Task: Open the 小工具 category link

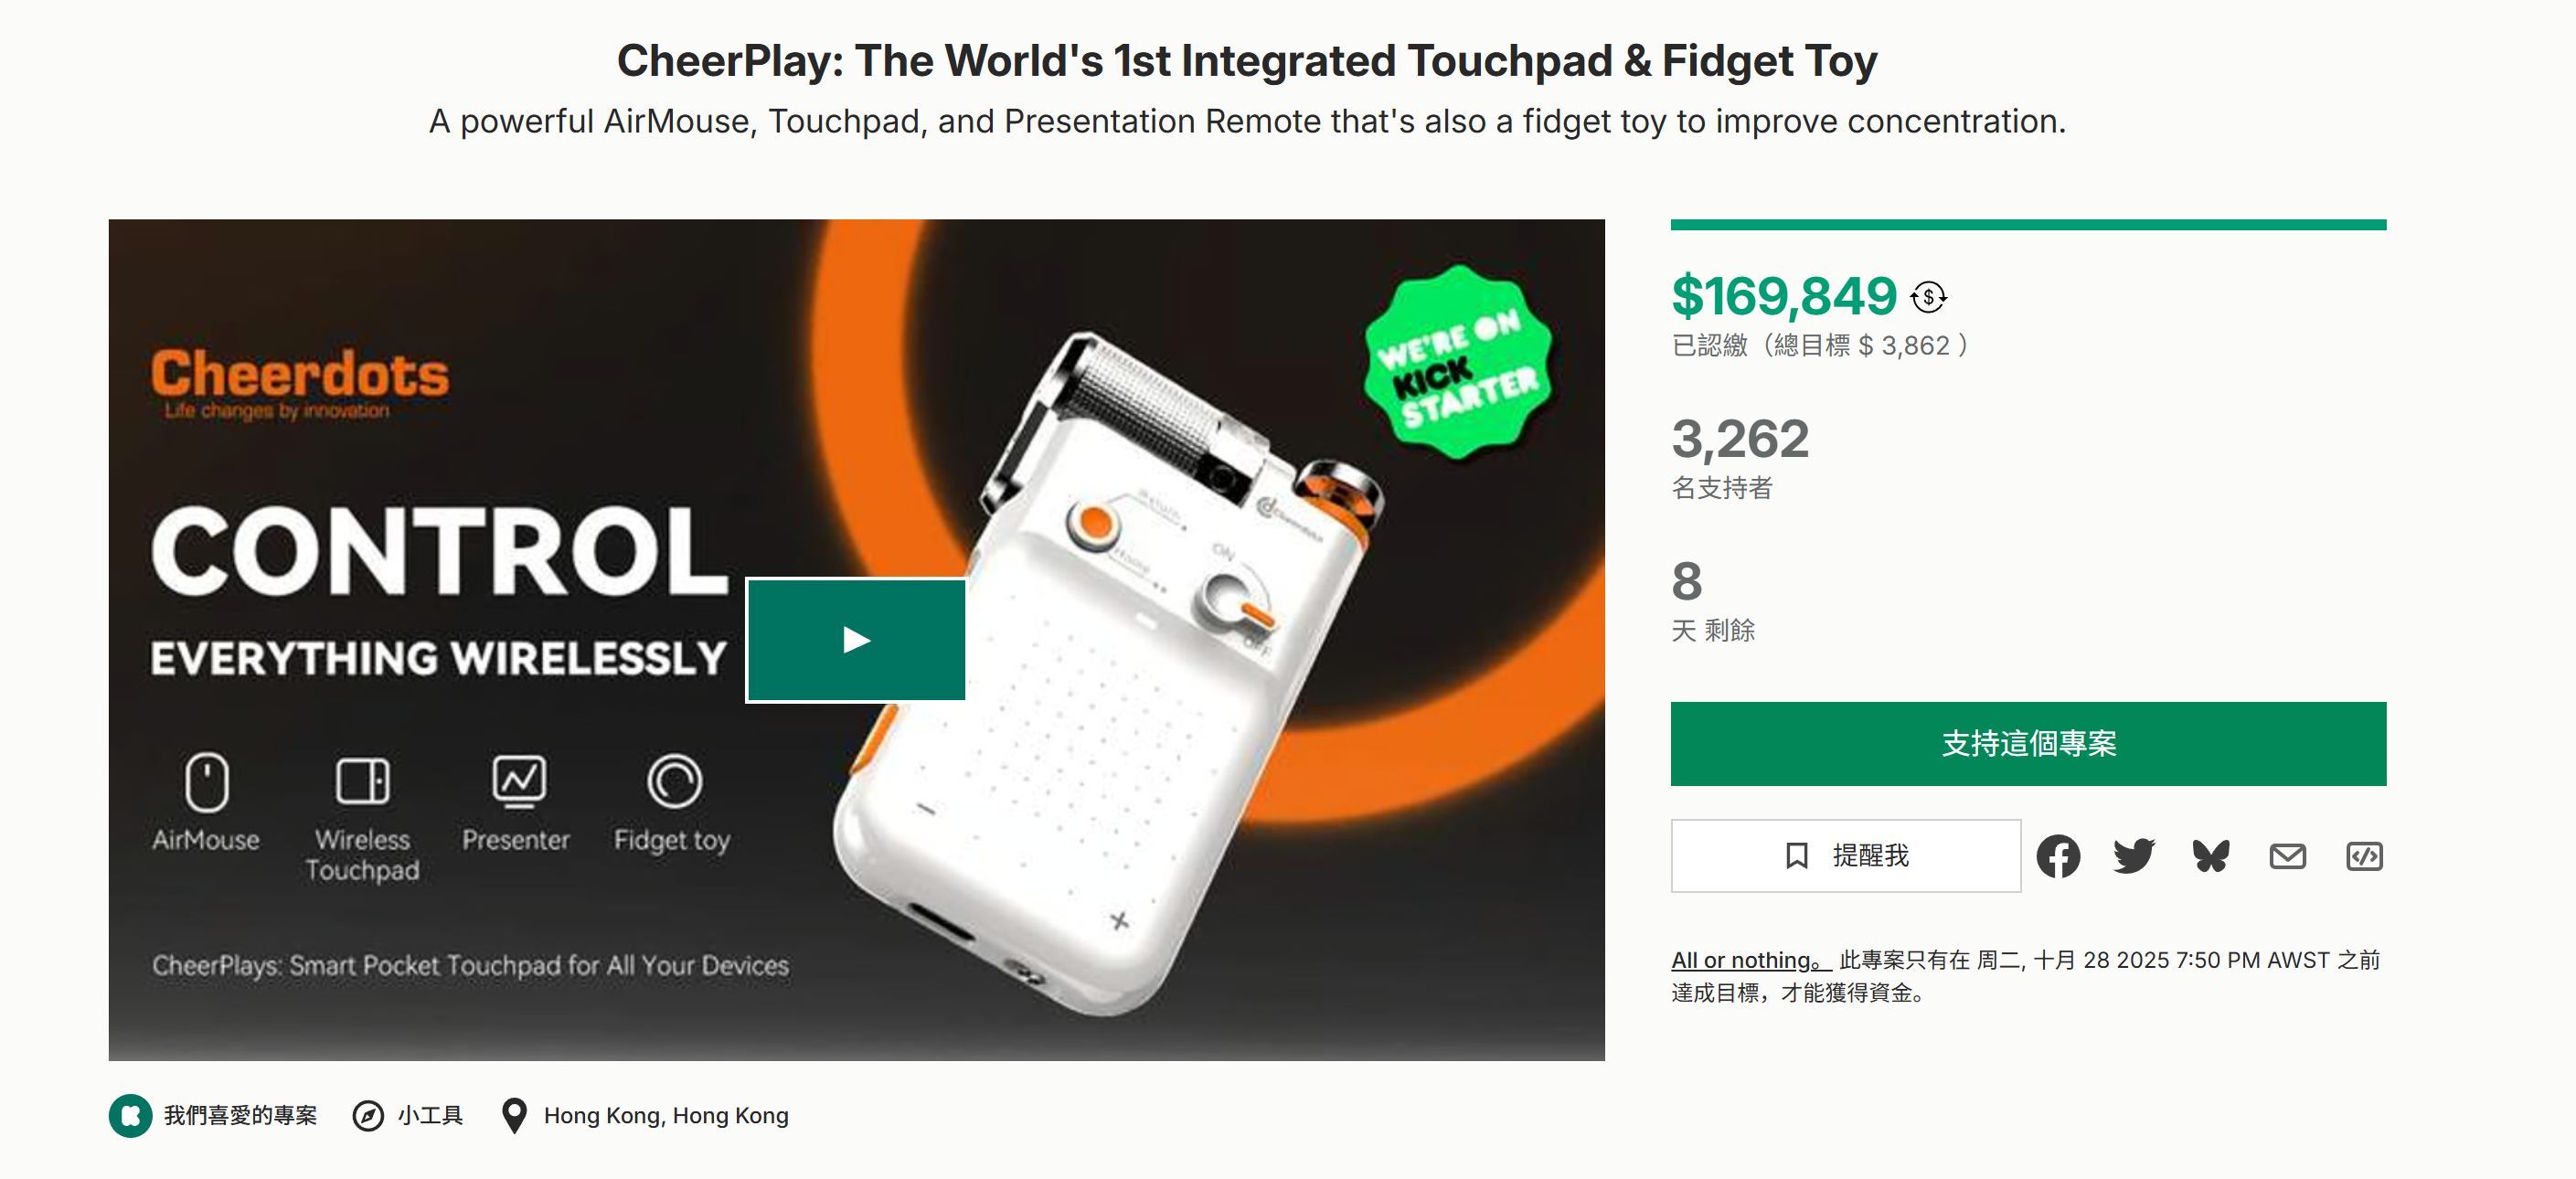Action: click(430, 1115)
